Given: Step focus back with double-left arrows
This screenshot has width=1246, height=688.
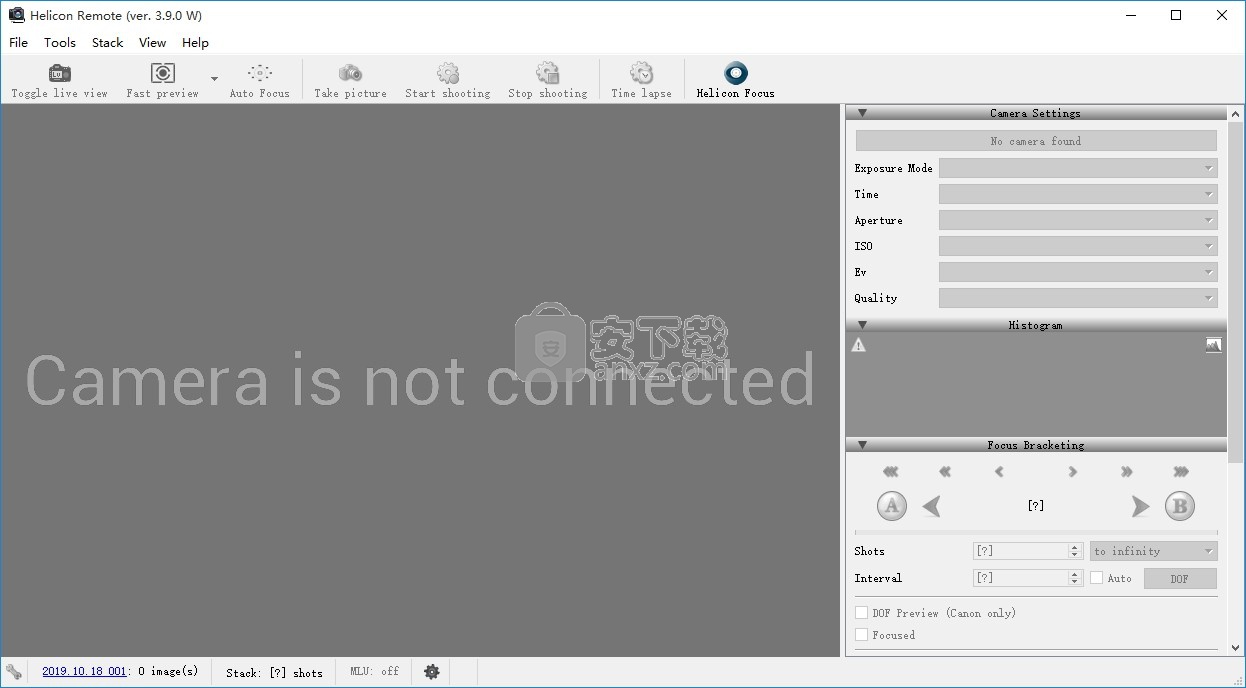Looking at the screenshot, I should click(x=945, y=472).
